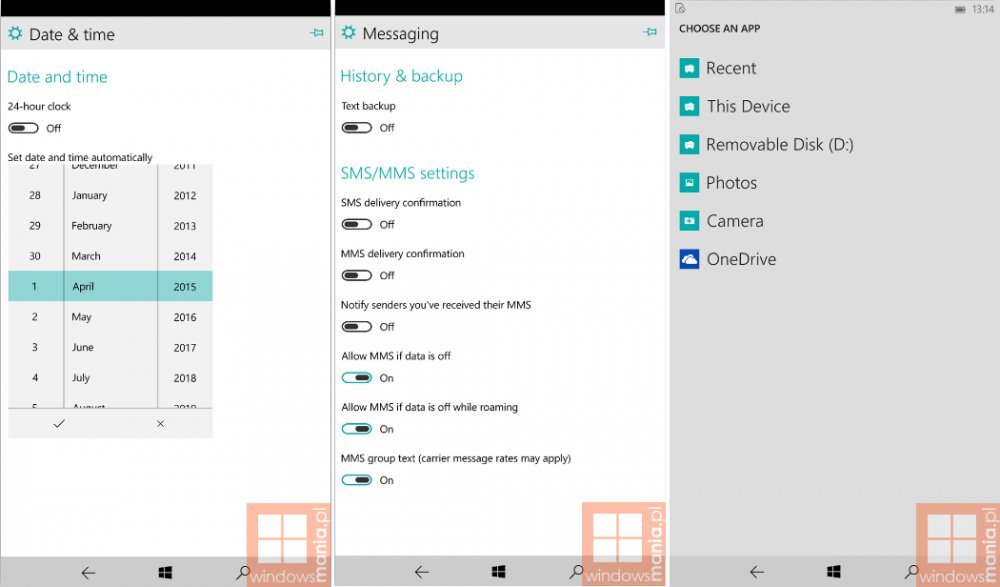The width and height of the screenshot is (1000, 587).
Task: Turn off Allow MMS if data is off
Action: (356, 377)
